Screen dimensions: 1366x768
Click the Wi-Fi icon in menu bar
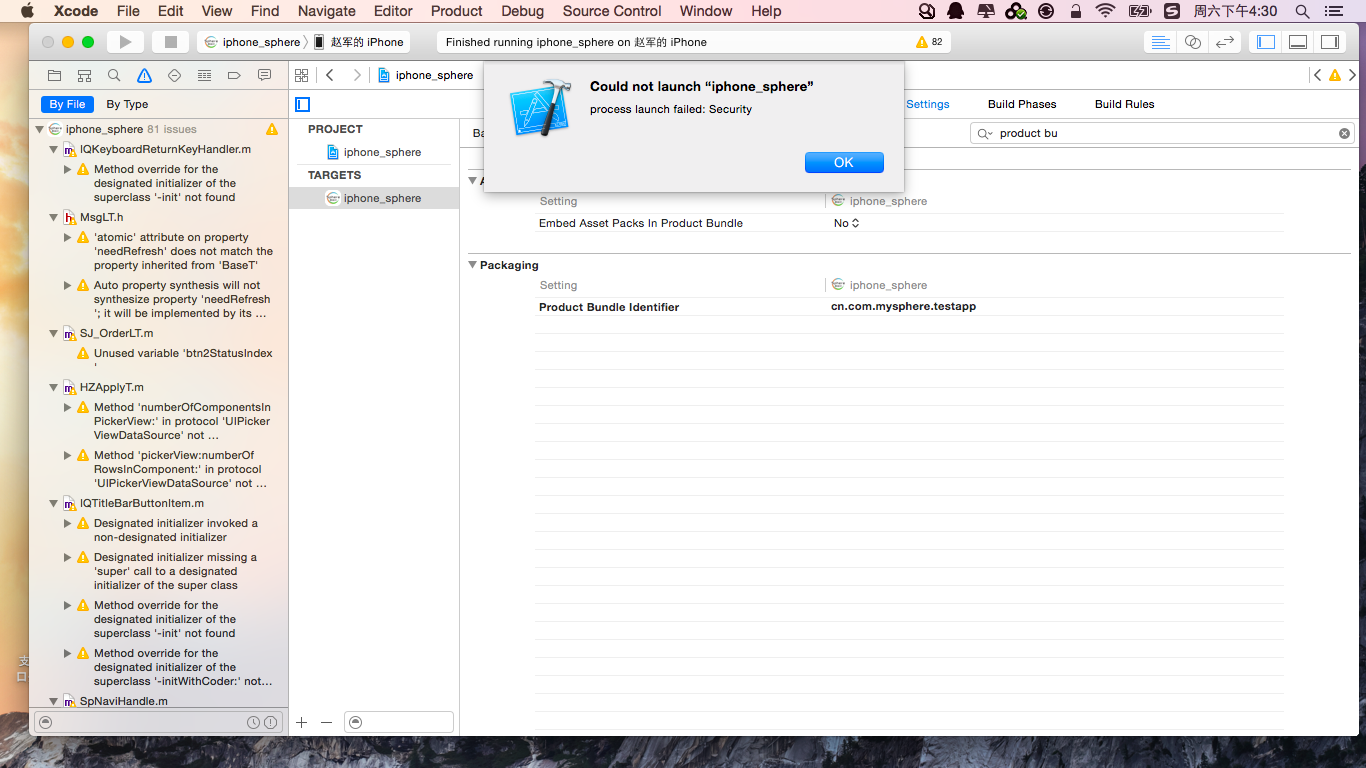1105,11
